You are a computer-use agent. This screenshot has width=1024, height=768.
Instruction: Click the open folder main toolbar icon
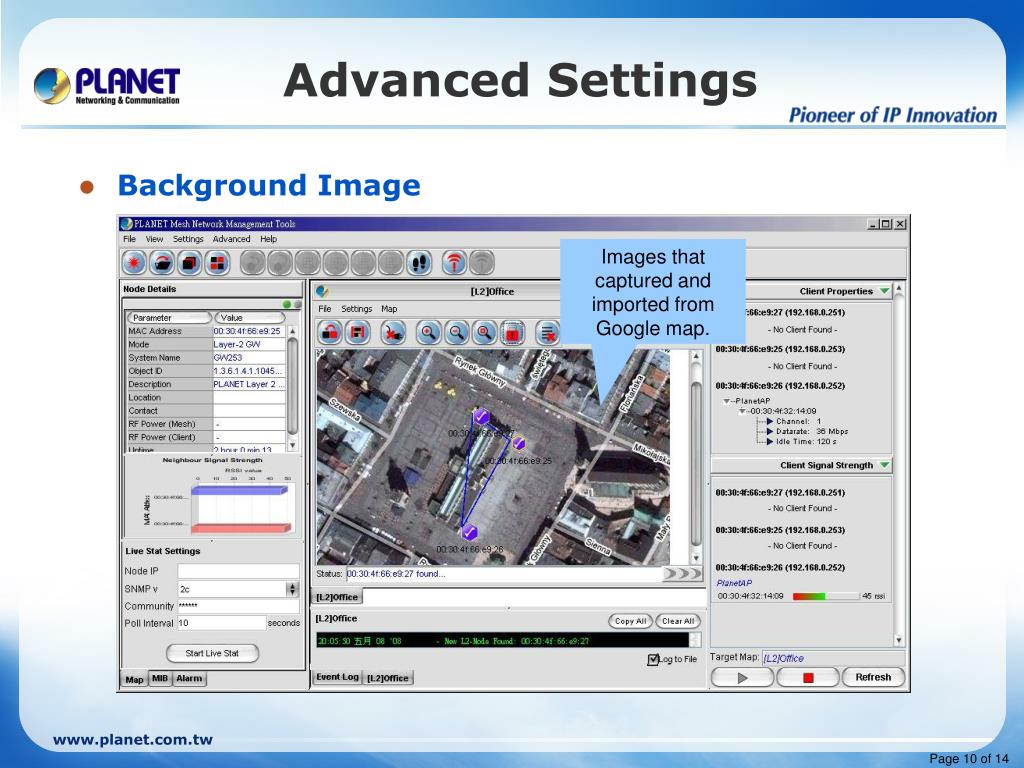pos(162,263)
